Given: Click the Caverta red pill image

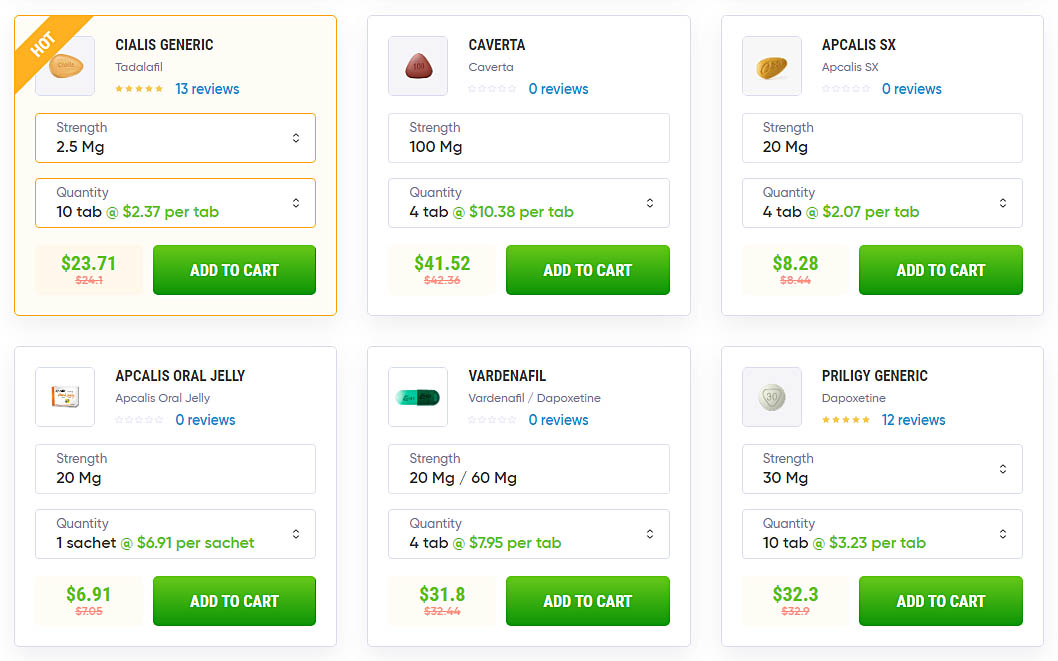Looking at the screenshot, I should [418, 65].
